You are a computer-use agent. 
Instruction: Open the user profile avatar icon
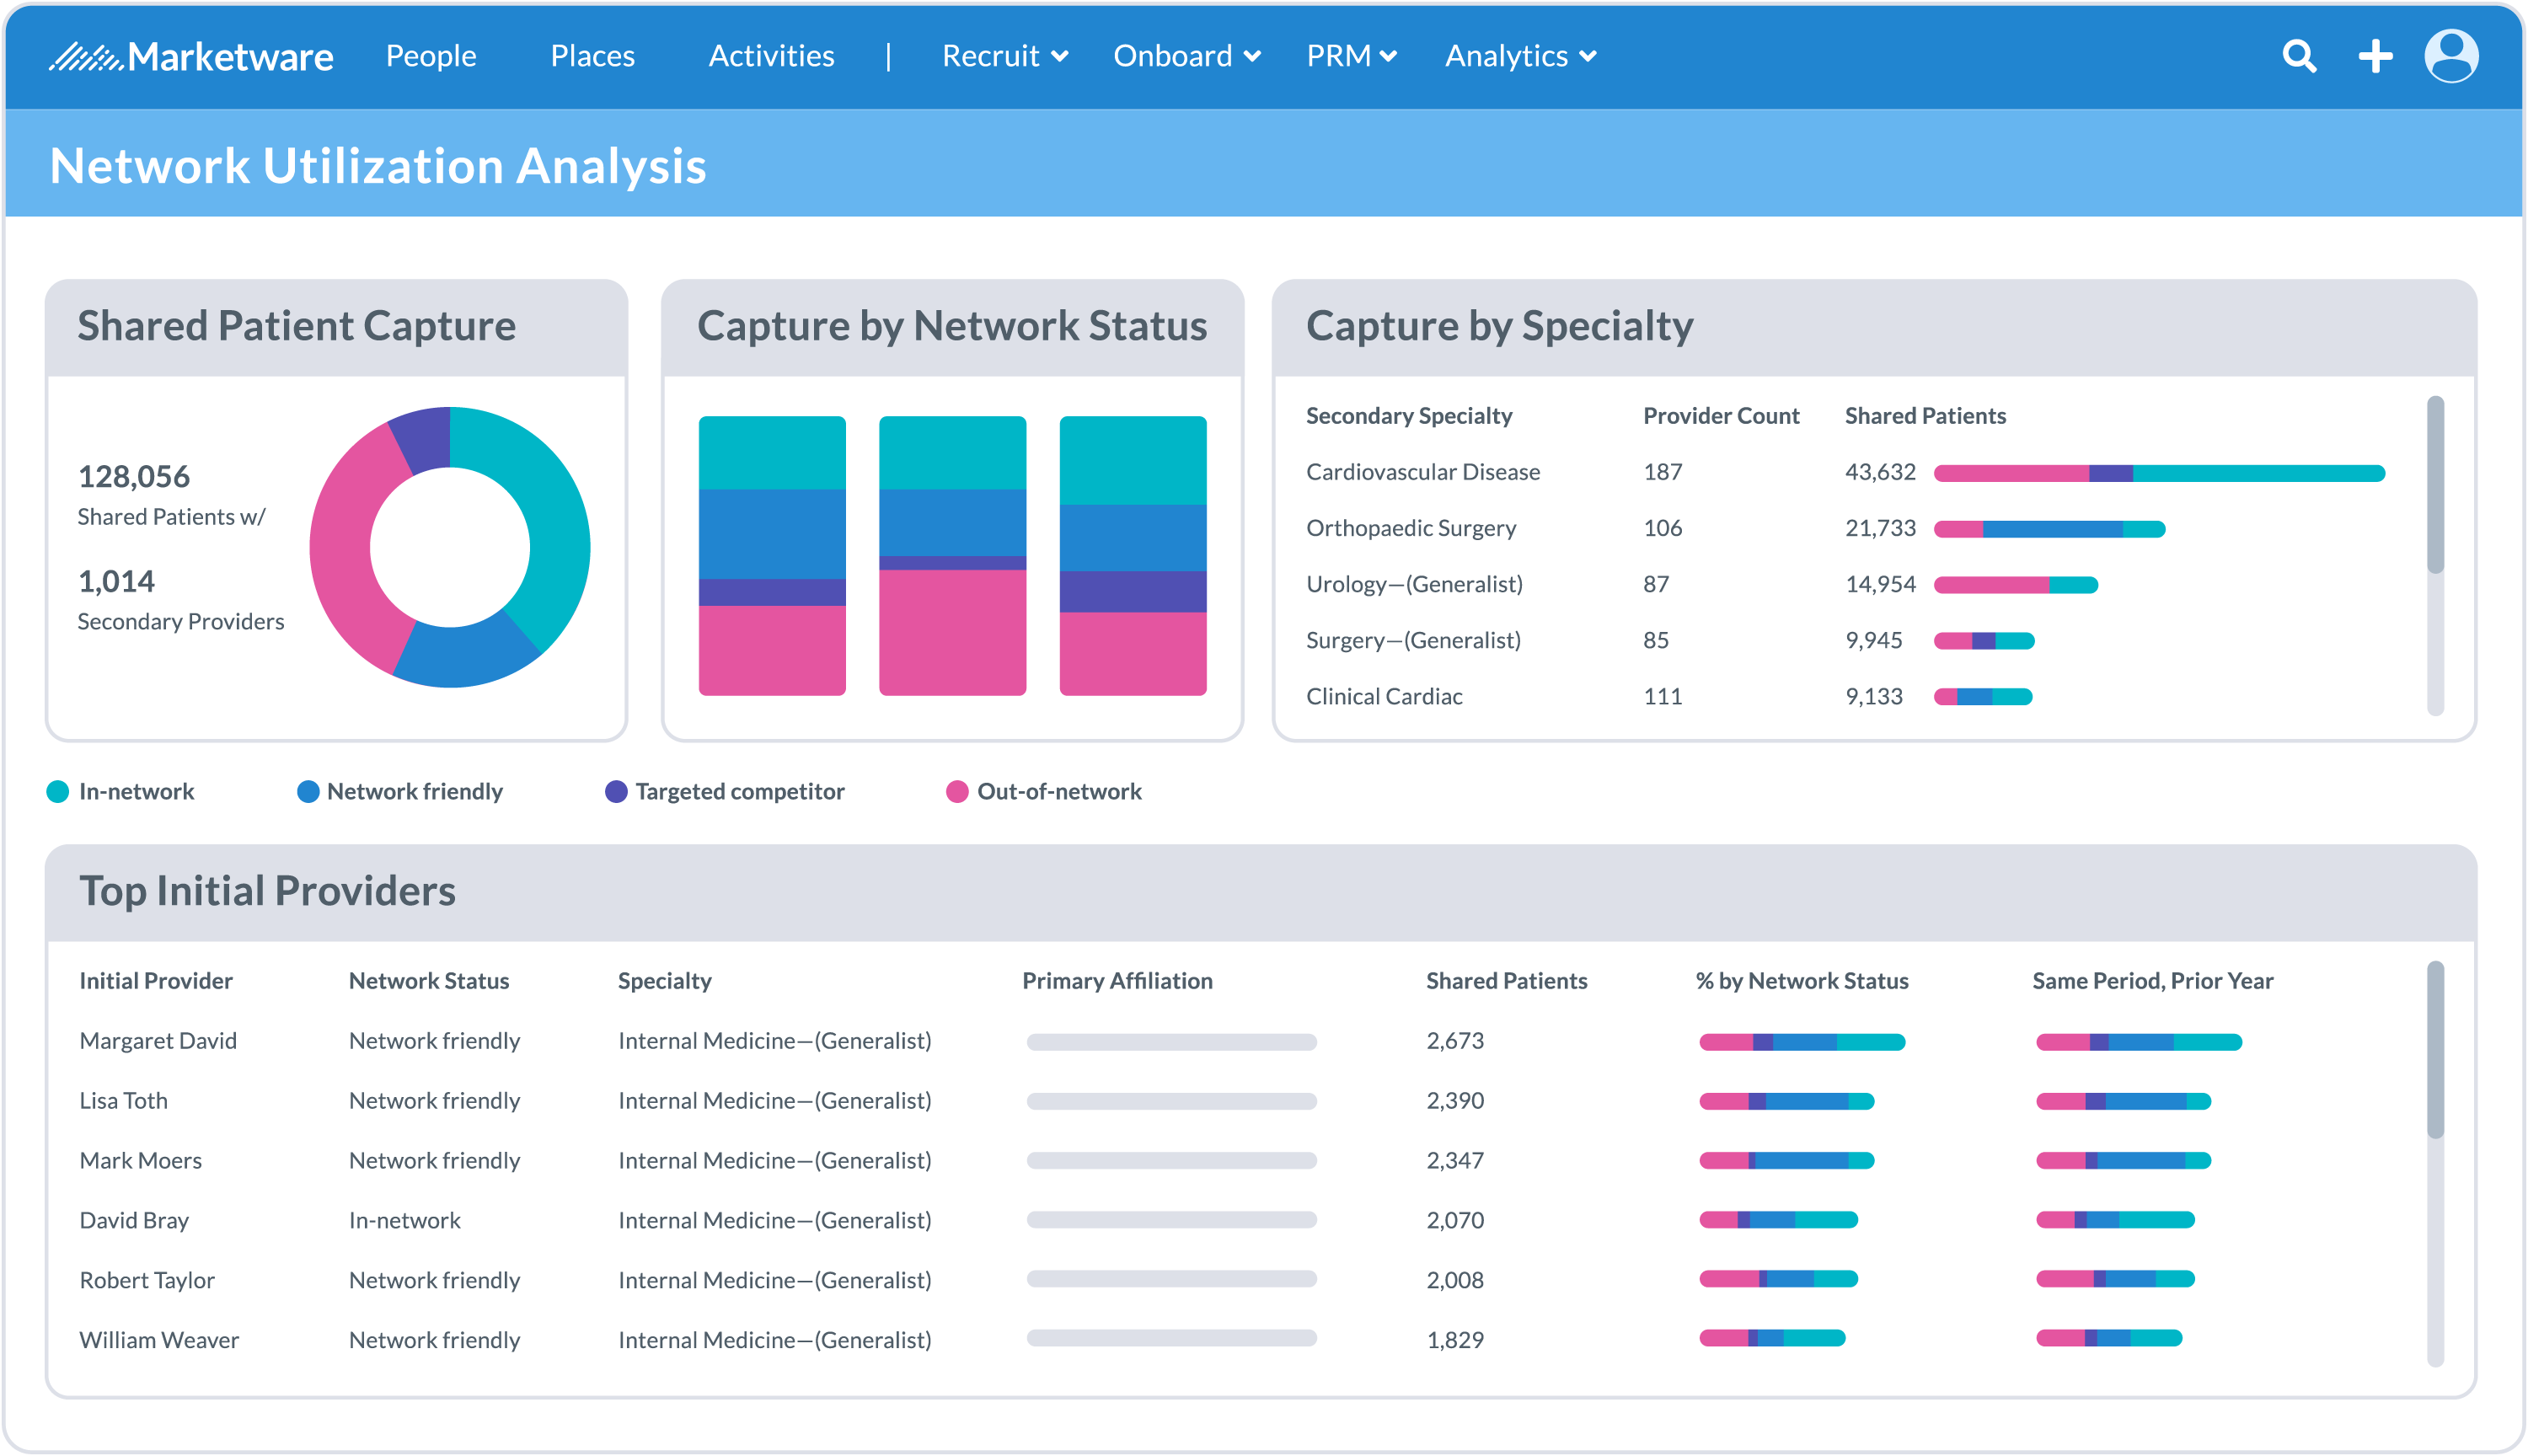2451,57
